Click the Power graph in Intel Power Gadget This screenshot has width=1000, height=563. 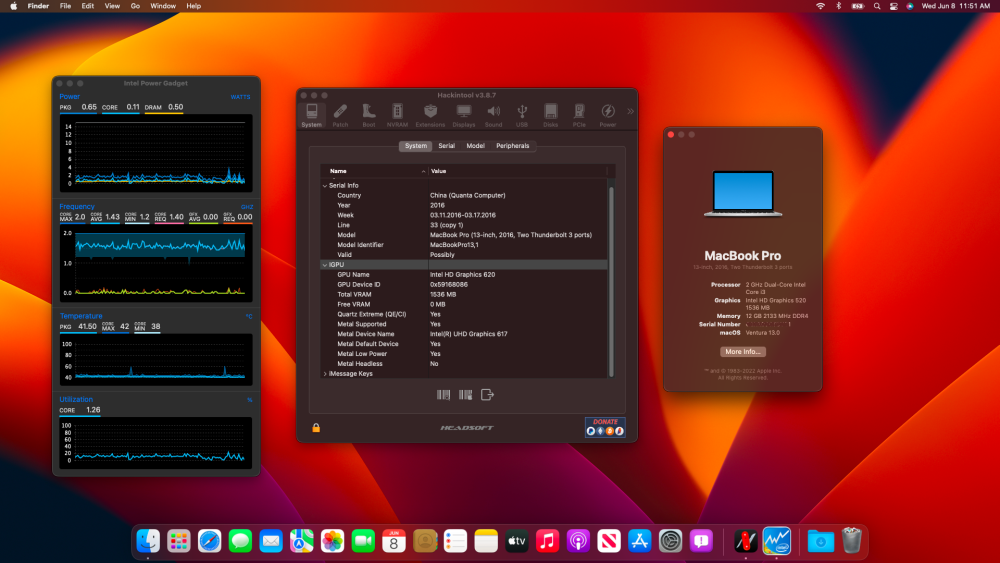coord(156,153)
